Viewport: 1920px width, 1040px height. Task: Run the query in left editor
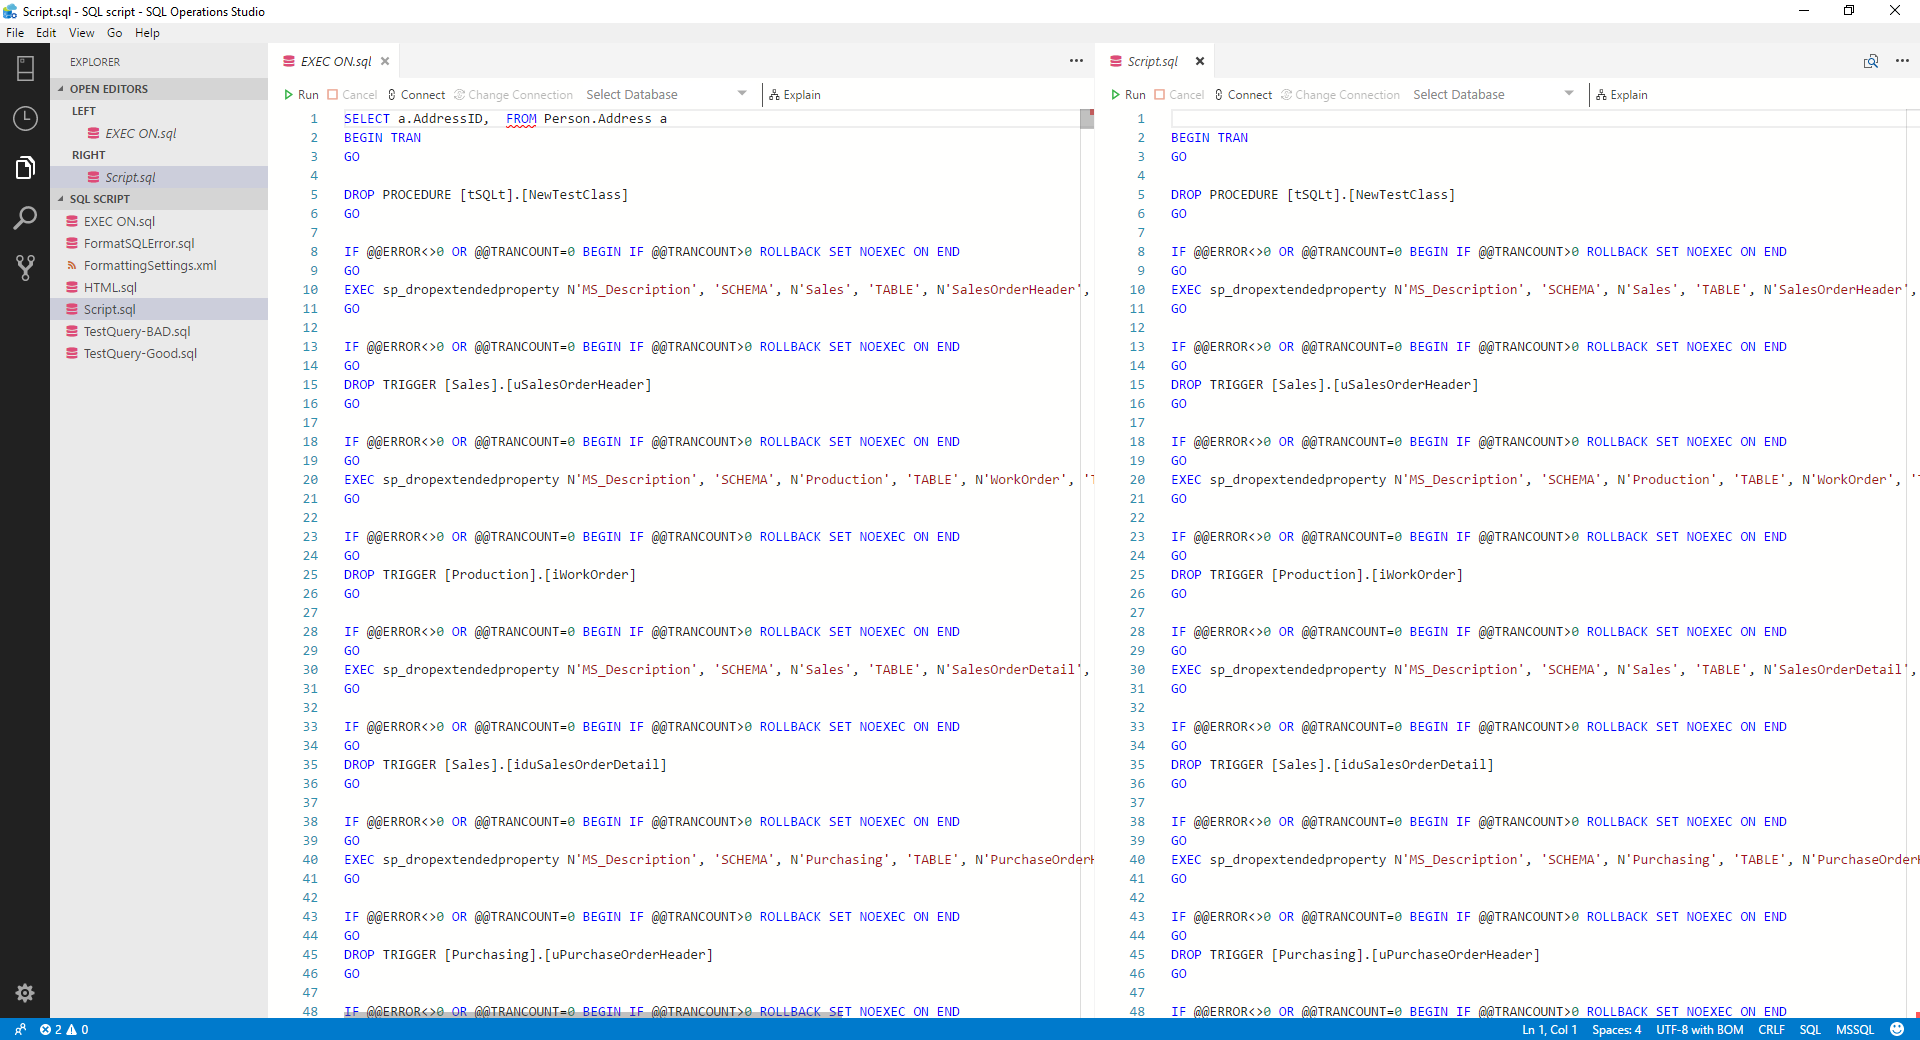tap(301, 95)
